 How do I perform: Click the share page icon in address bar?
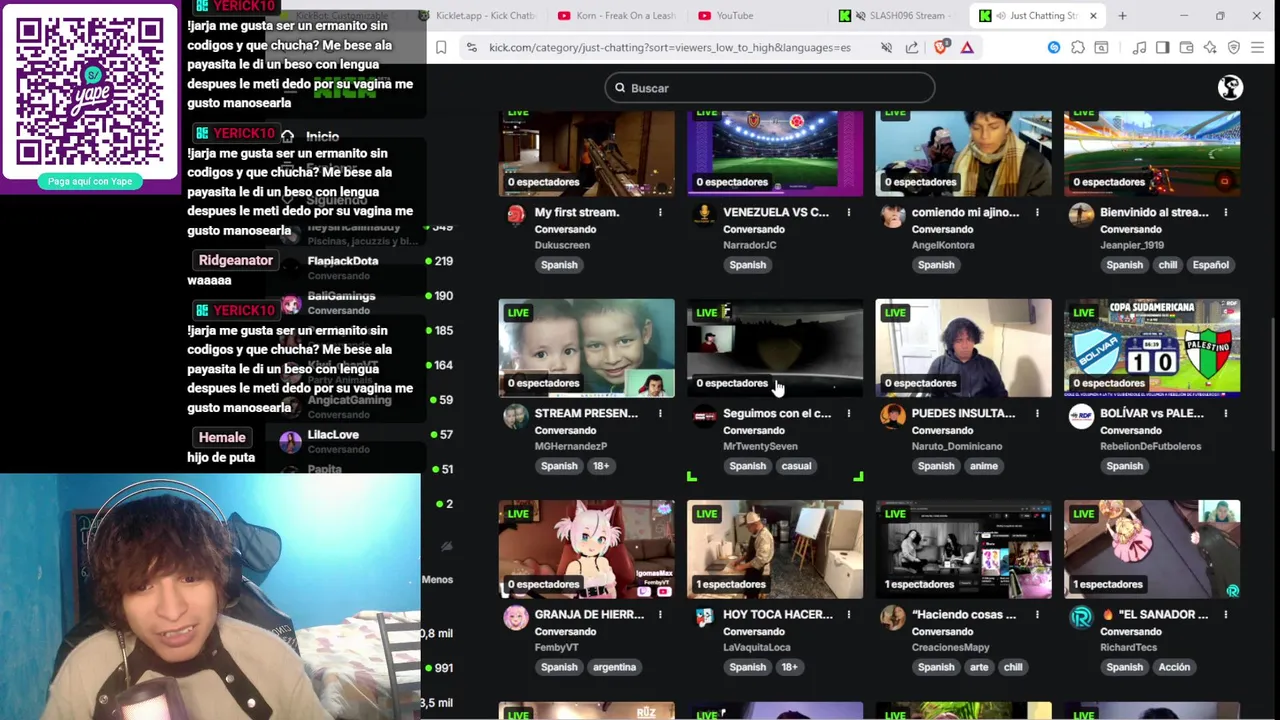coord(912,47)
